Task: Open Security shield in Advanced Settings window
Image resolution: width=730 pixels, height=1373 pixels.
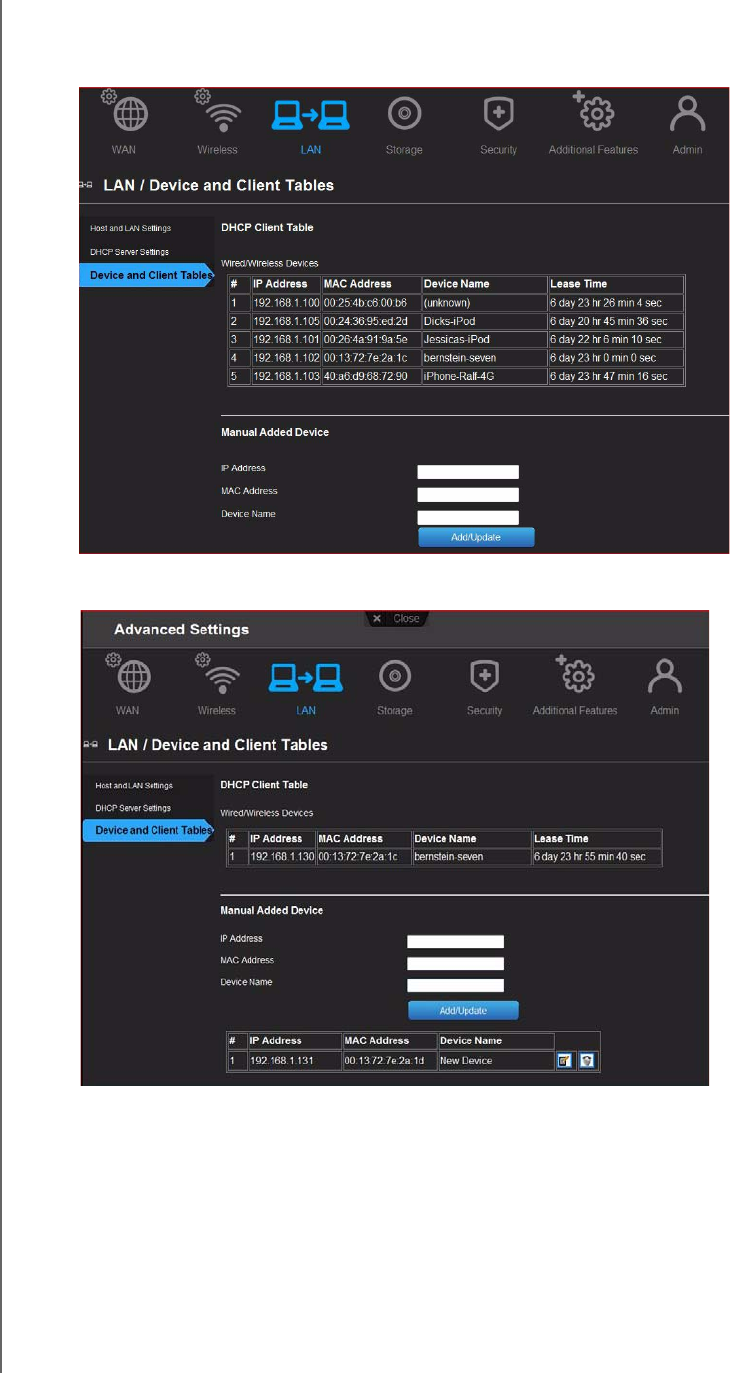Action: point(485,676)
